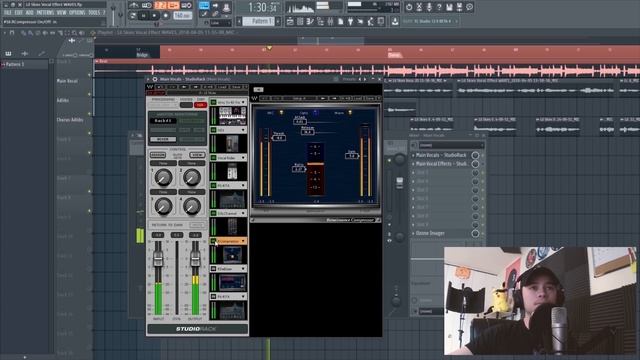Click the Bridge timeline marker
The width and height of the screenshot is (640, 360).
142,55
